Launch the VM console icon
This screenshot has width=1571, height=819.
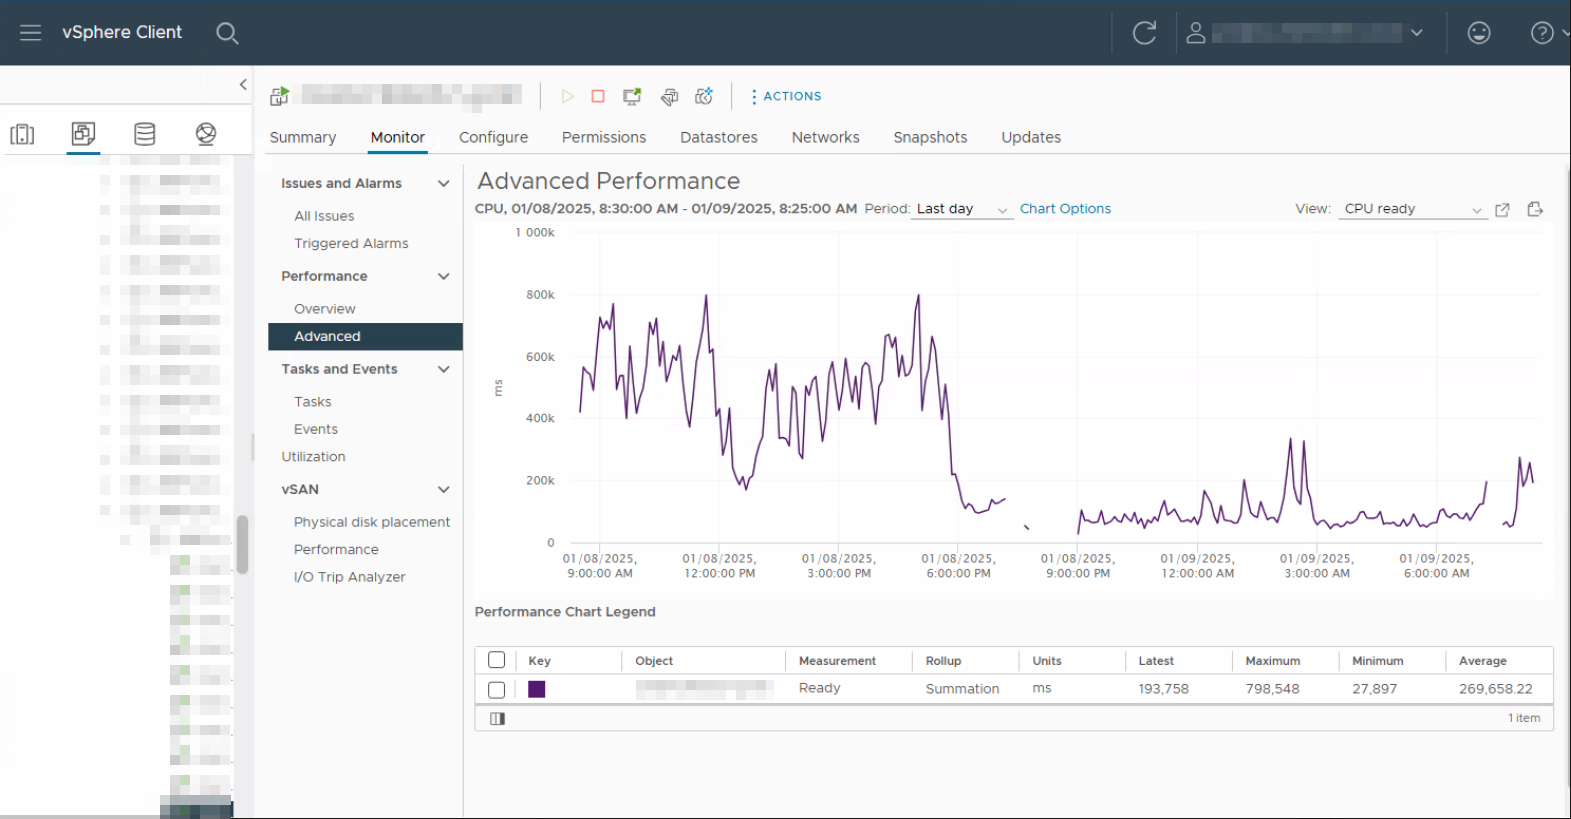(x=632, y=96)
